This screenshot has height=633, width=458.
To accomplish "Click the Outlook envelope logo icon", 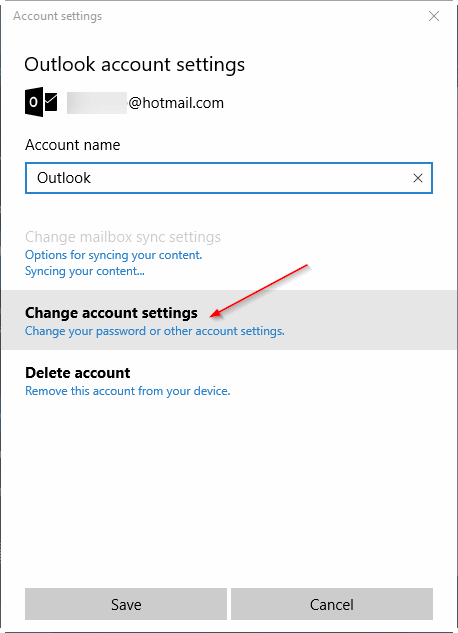I will (41, 102).
